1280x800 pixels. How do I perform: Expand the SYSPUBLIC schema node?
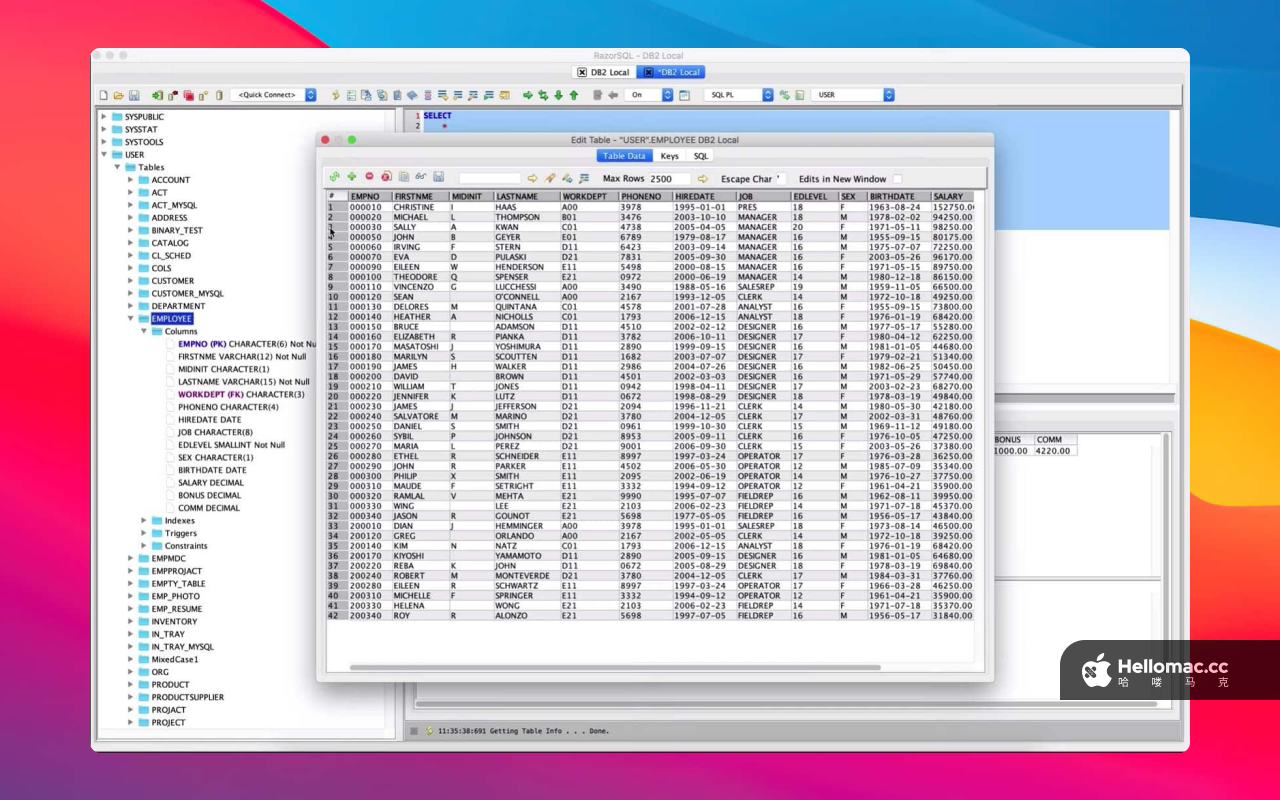104,116
